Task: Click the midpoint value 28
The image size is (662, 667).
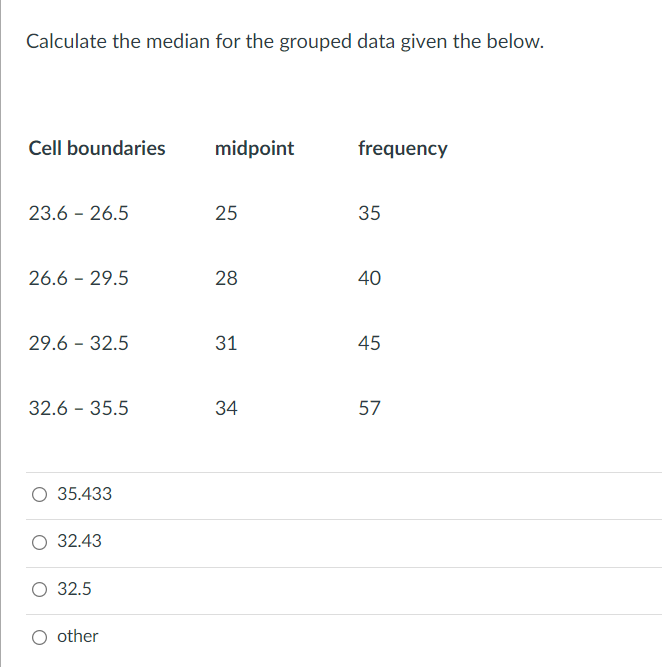Action: click(226, 278)
